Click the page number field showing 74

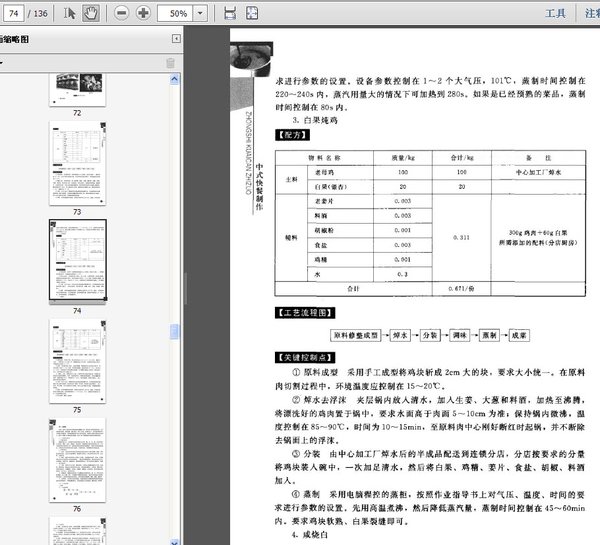click(x=15, y=14)
